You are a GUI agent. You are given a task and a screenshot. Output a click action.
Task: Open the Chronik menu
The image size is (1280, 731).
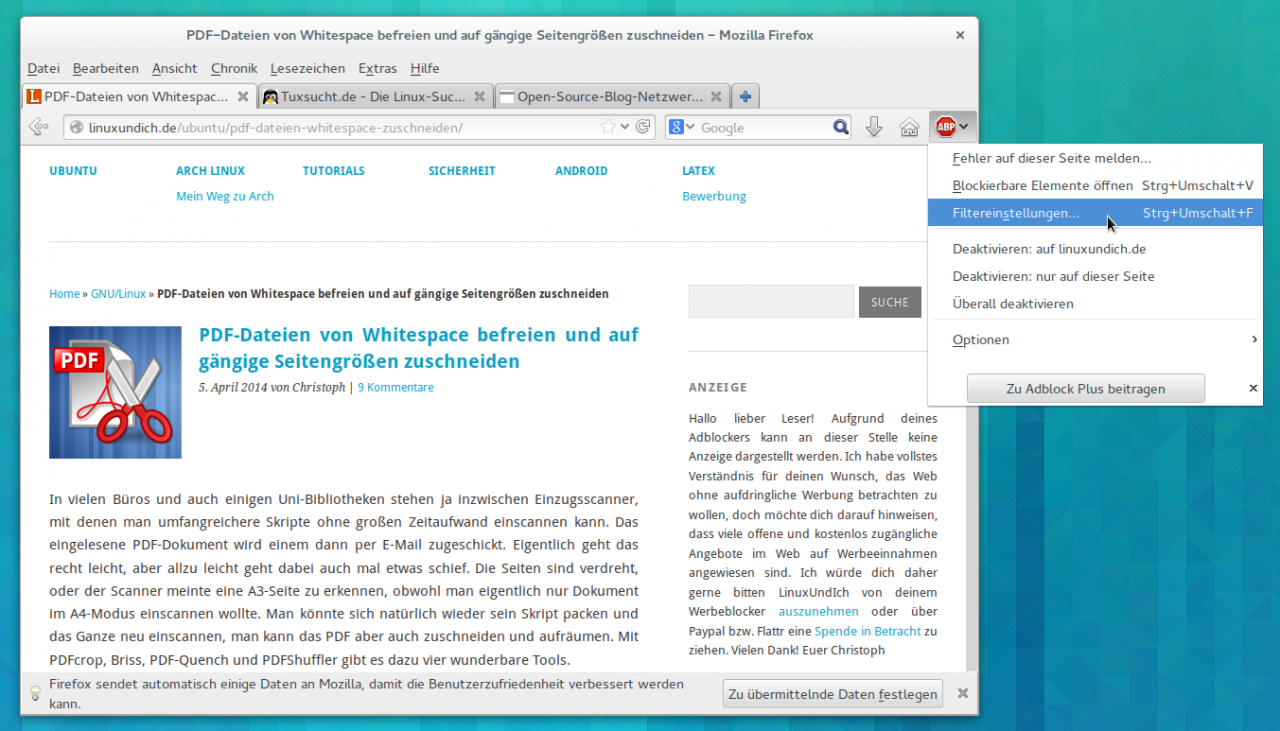(x=234, y=69)
